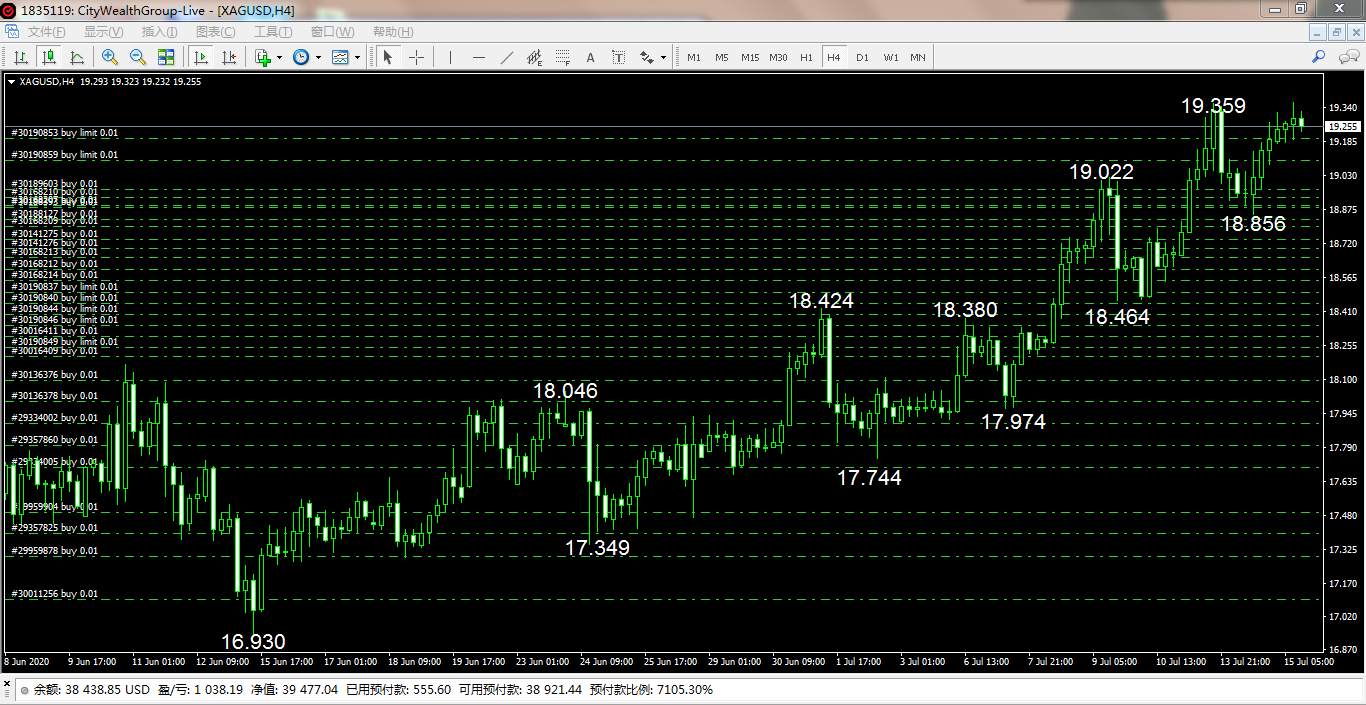Click 预付款比例 7105.30% margin level value
The height and width of the screenshot is (705, 1366).
651,690
